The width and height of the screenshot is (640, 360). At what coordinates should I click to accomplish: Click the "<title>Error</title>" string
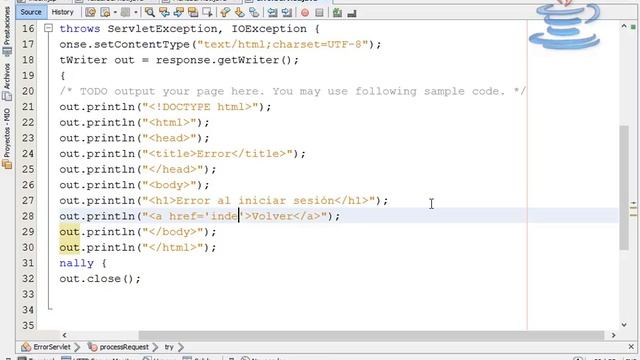click(x=217, y=153)
